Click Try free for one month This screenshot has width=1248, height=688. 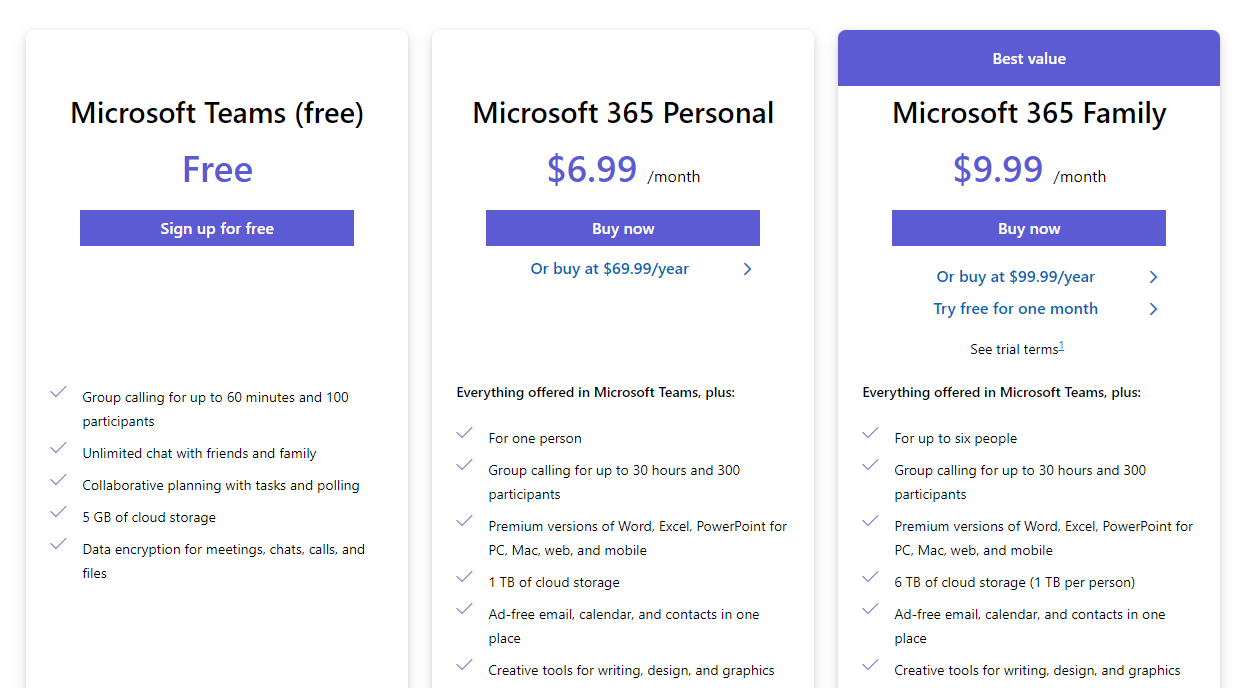pos(1016,309)
